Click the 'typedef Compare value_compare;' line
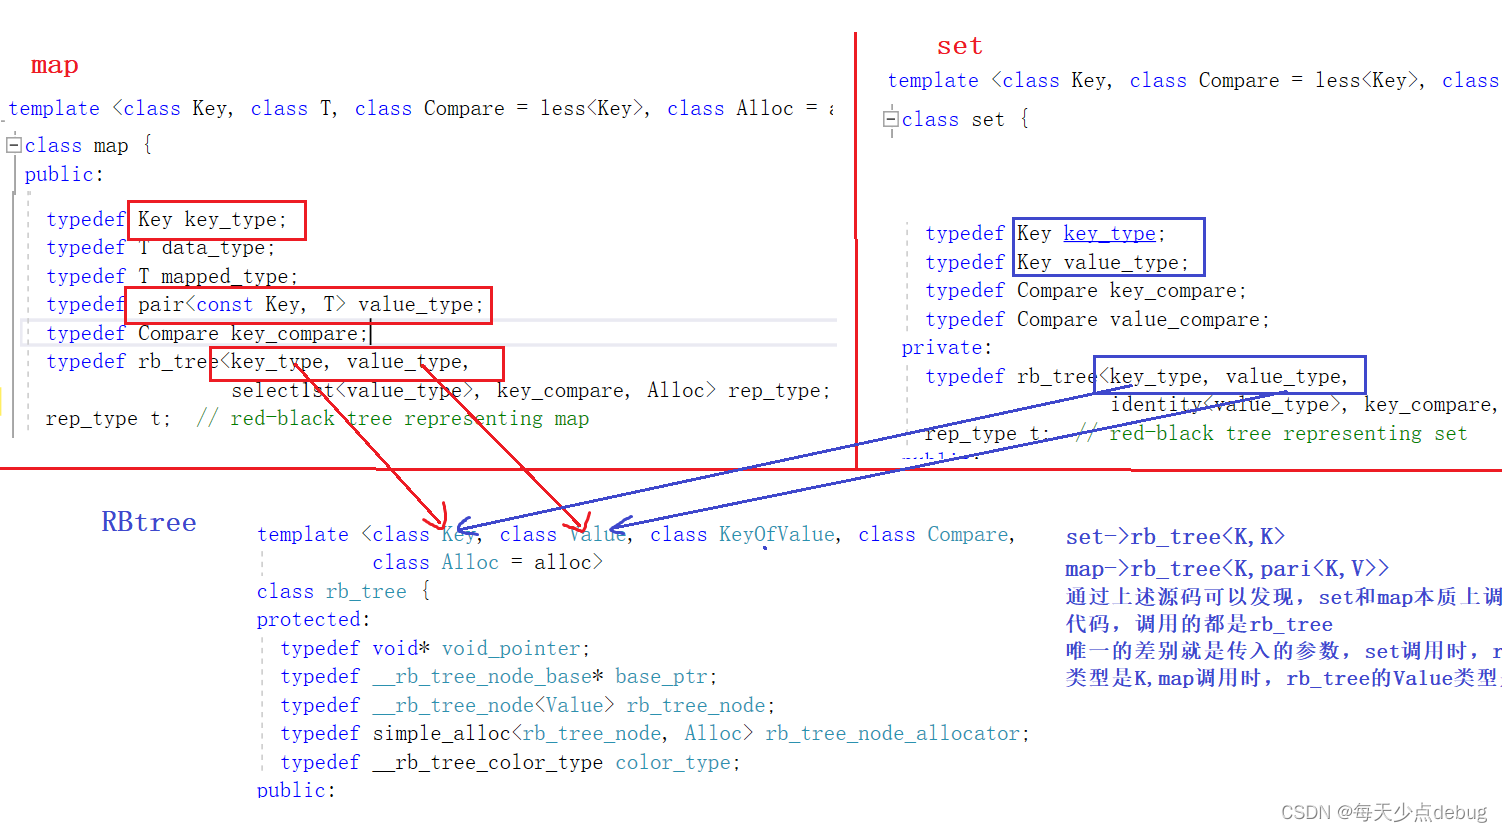This screenshot has width=1502, height=832. [x=1097, y=319]
